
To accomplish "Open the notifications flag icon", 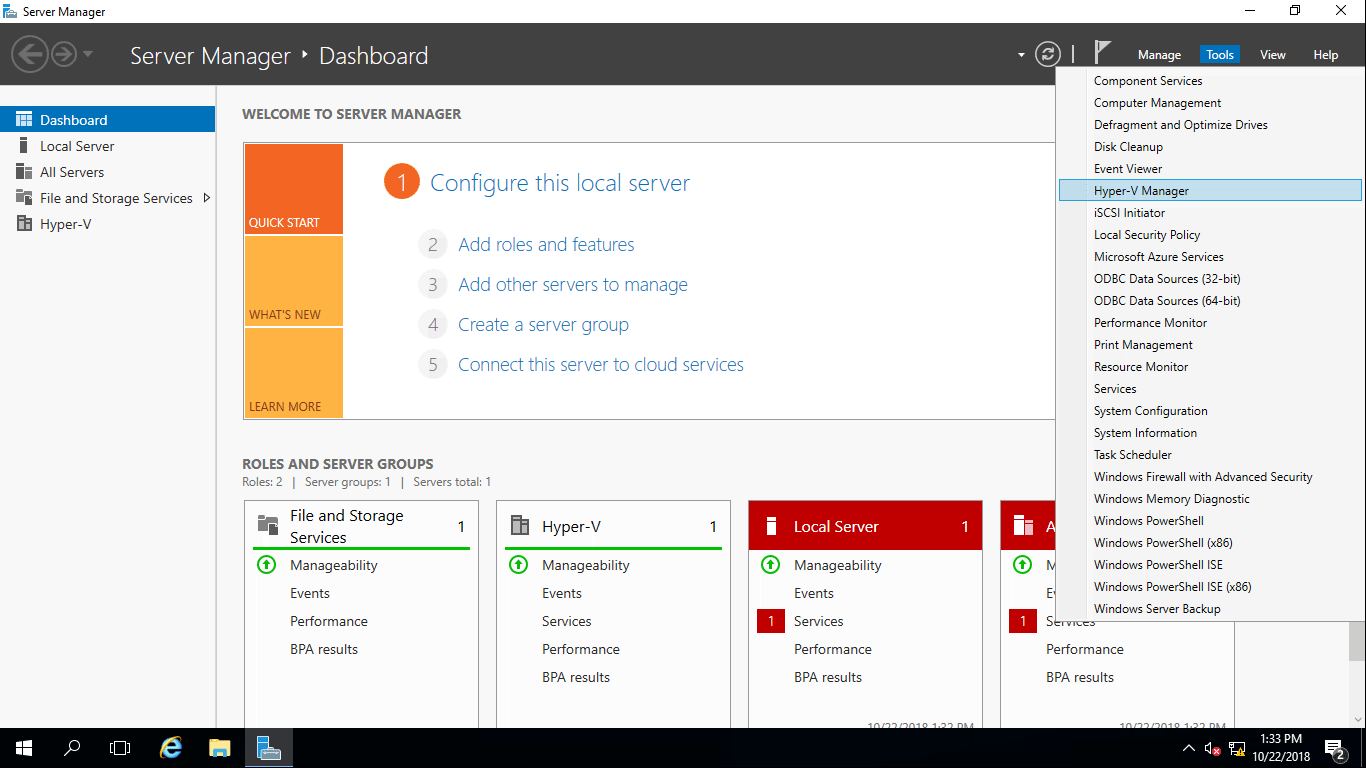I will [1102, 52].
